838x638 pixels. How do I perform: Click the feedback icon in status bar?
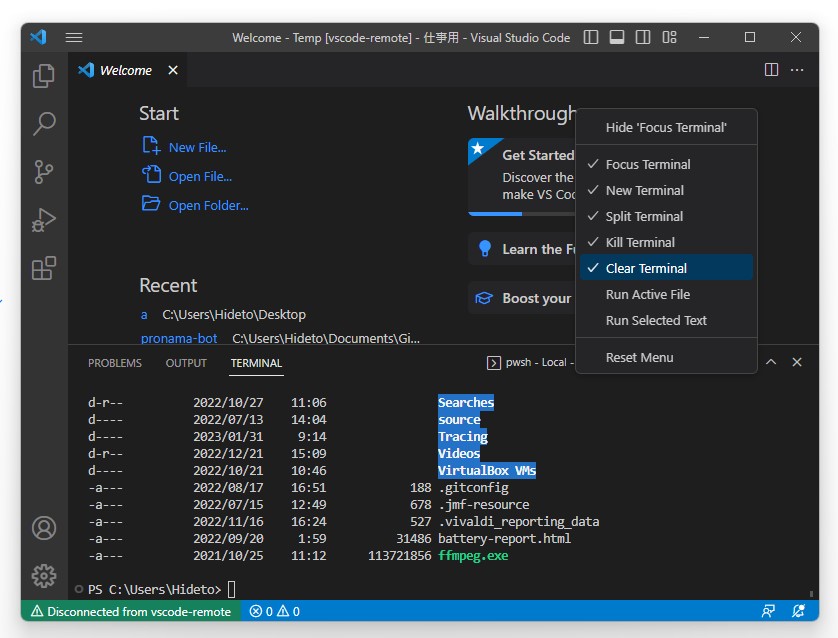coord(768,611)
